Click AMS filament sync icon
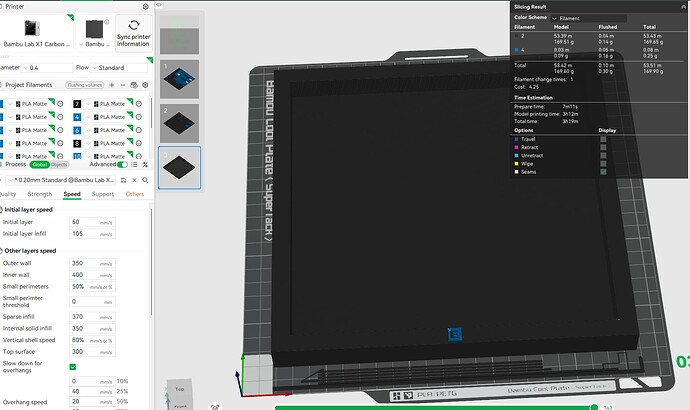 pos(134,85)
